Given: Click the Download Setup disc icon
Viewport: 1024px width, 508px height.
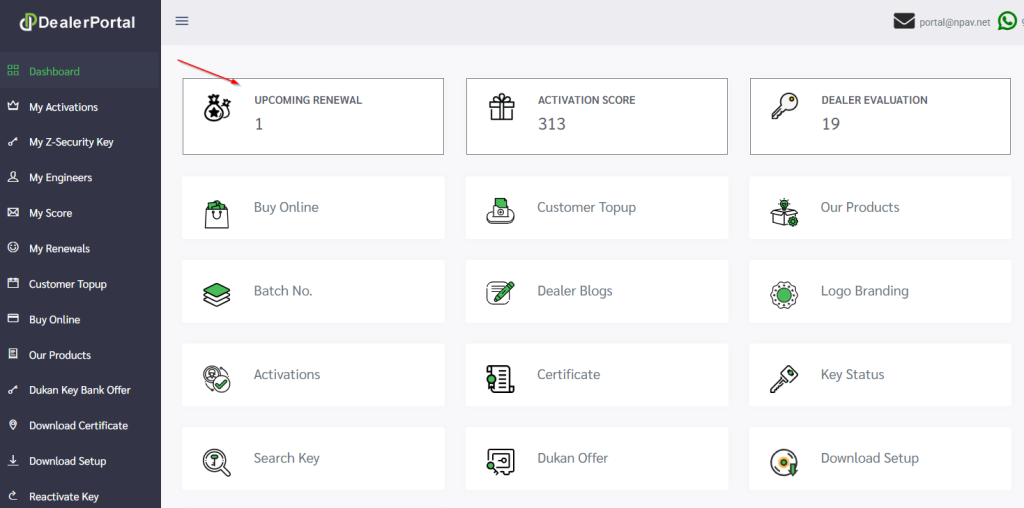Looking at the screenshot, I should point(784,460).
